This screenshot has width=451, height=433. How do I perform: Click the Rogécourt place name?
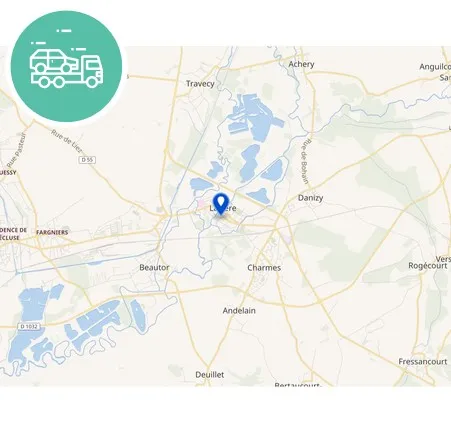[x=428, y=266]
